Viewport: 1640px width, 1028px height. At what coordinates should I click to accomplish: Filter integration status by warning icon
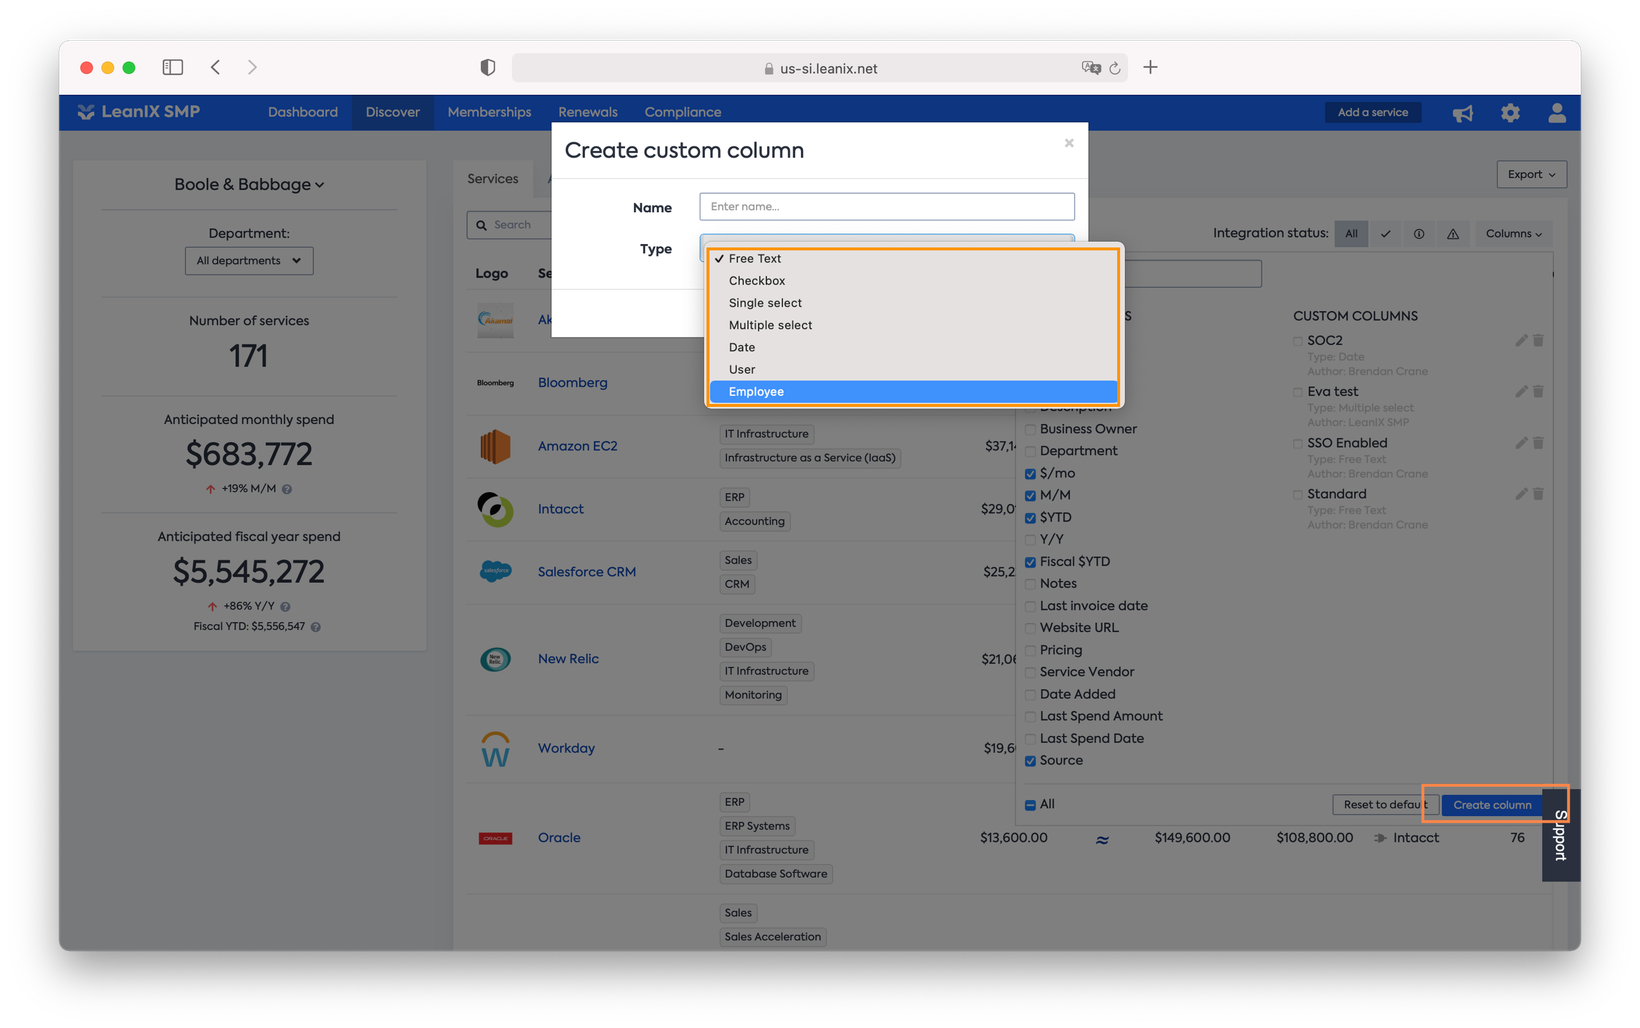(1453, 234)
